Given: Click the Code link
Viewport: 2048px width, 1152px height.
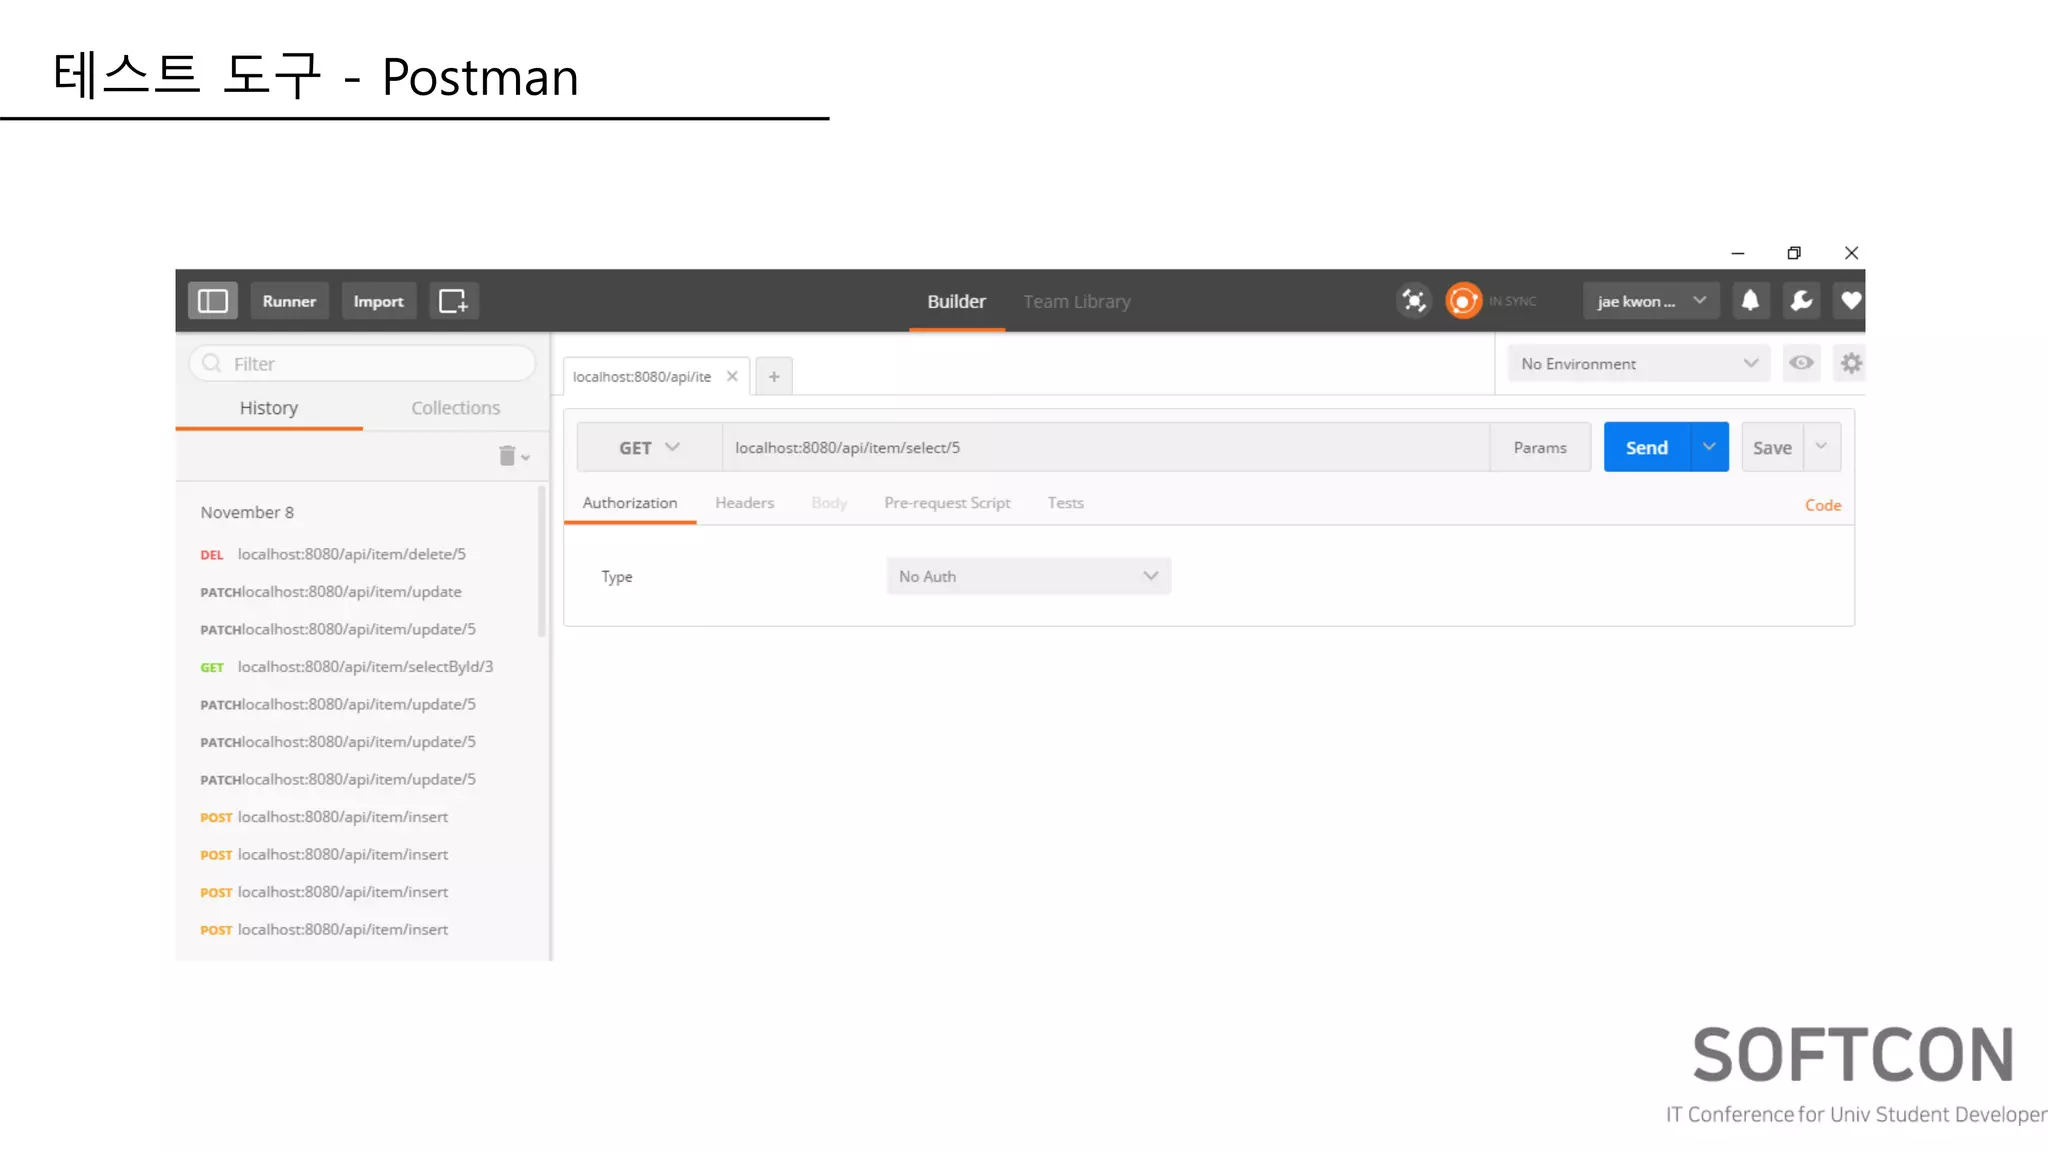Looking at the screenshot, I should pos(1822,506).
